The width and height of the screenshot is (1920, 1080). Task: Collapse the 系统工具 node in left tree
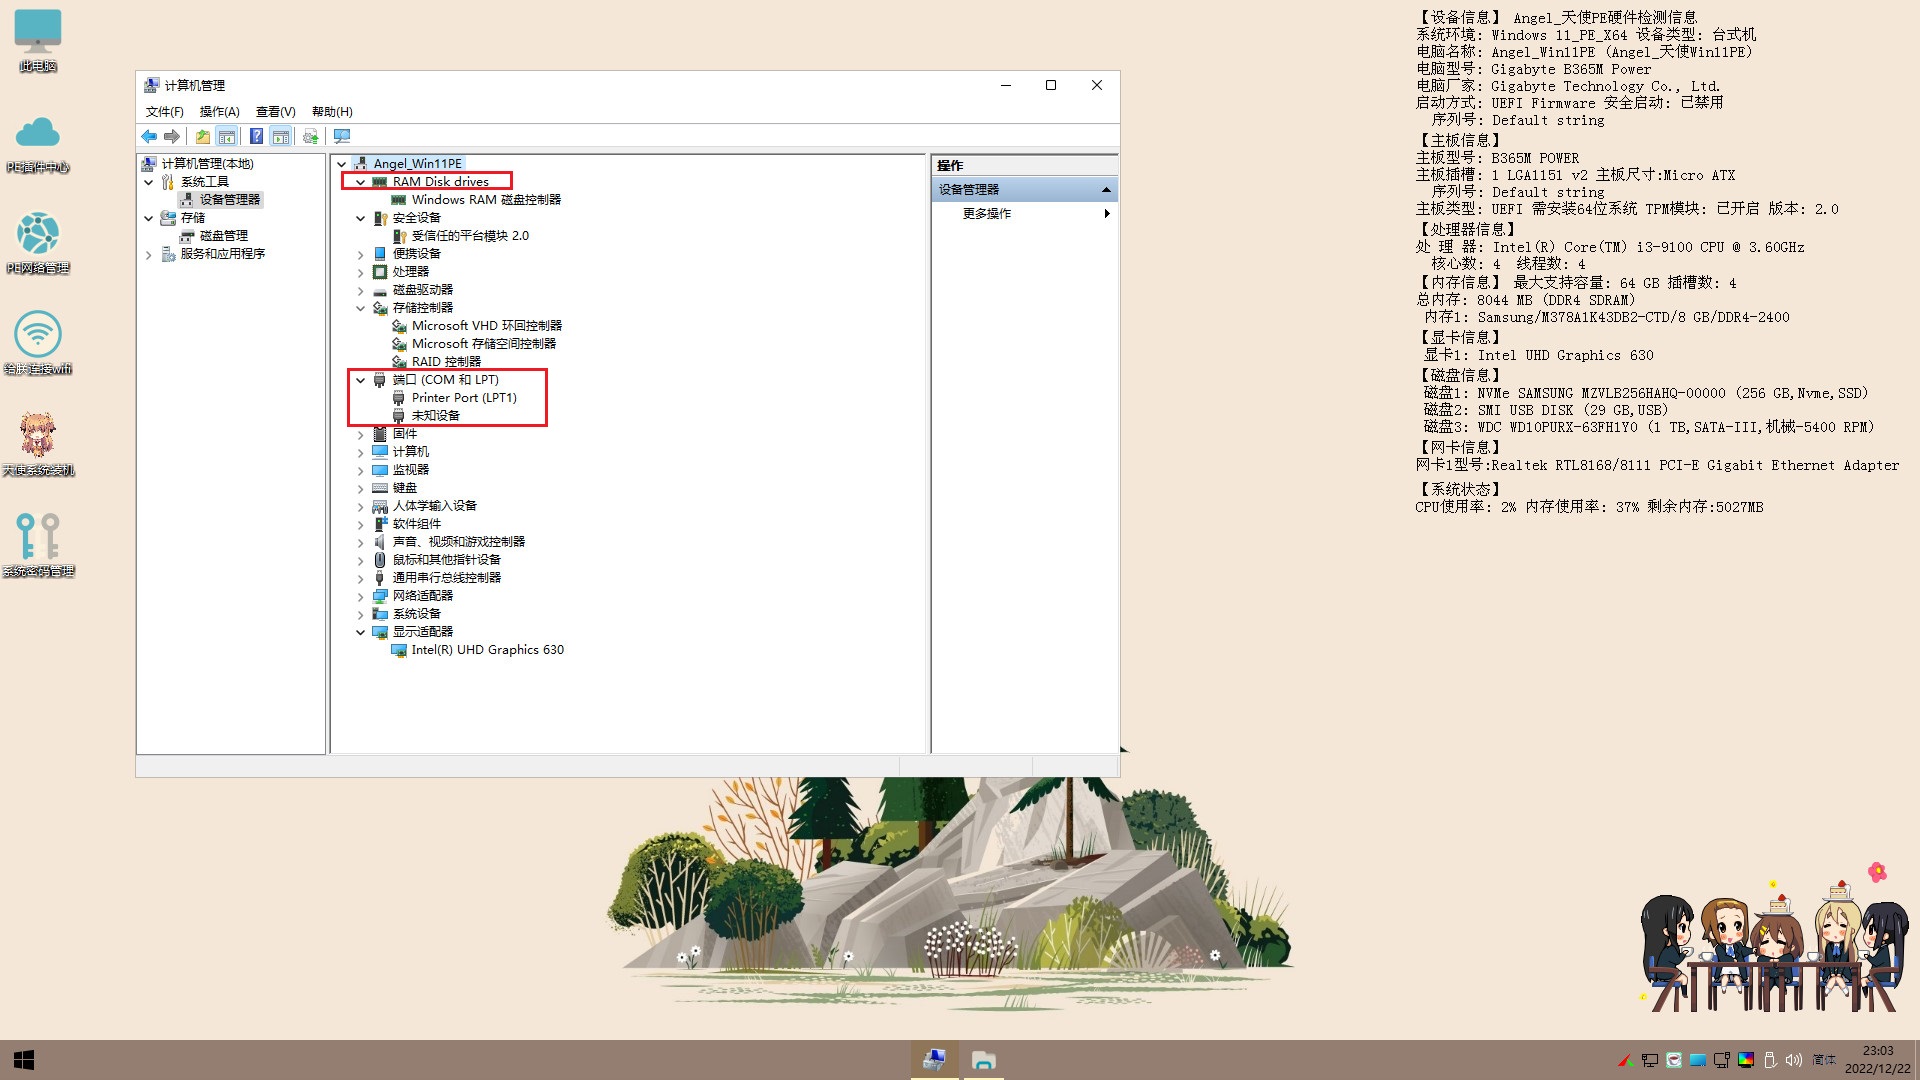149,182
